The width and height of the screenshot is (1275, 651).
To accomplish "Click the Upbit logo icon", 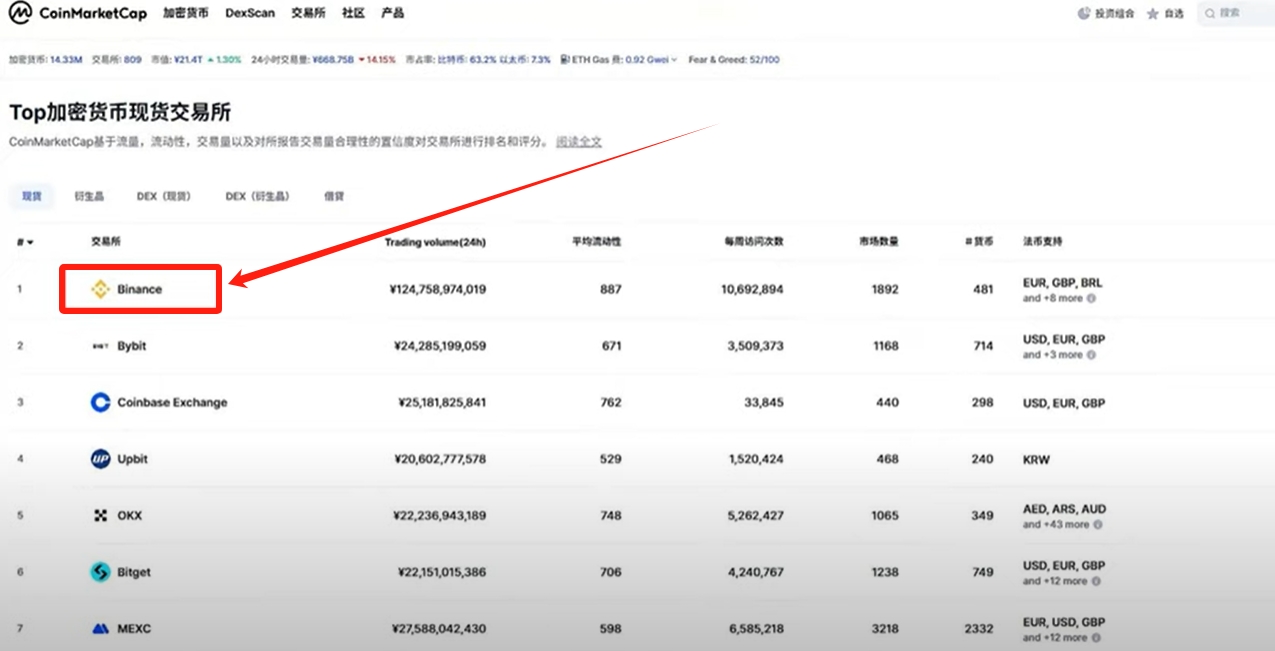I will (100, 459).
